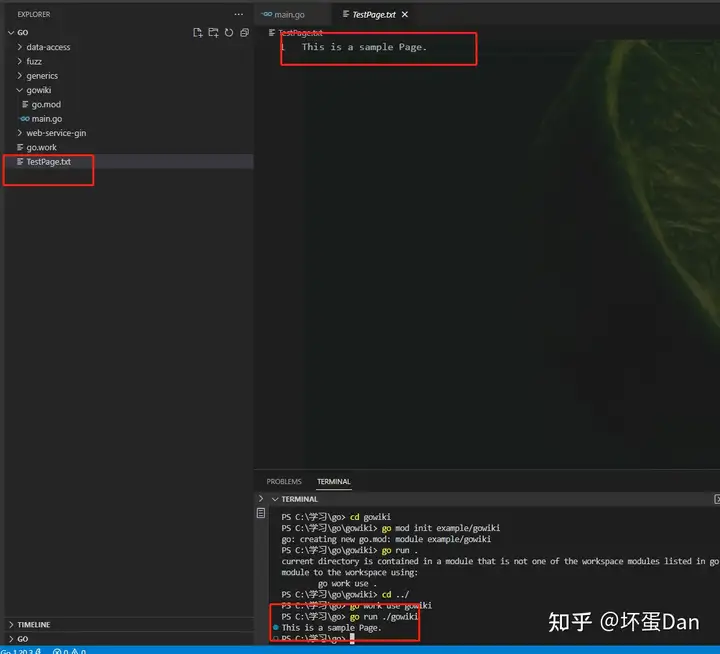Image resolution: width=720 pixels, height=654 pixels.
Task: Click the TestPage.txt breadcrumb above the editor
Action: pos(300,33)
